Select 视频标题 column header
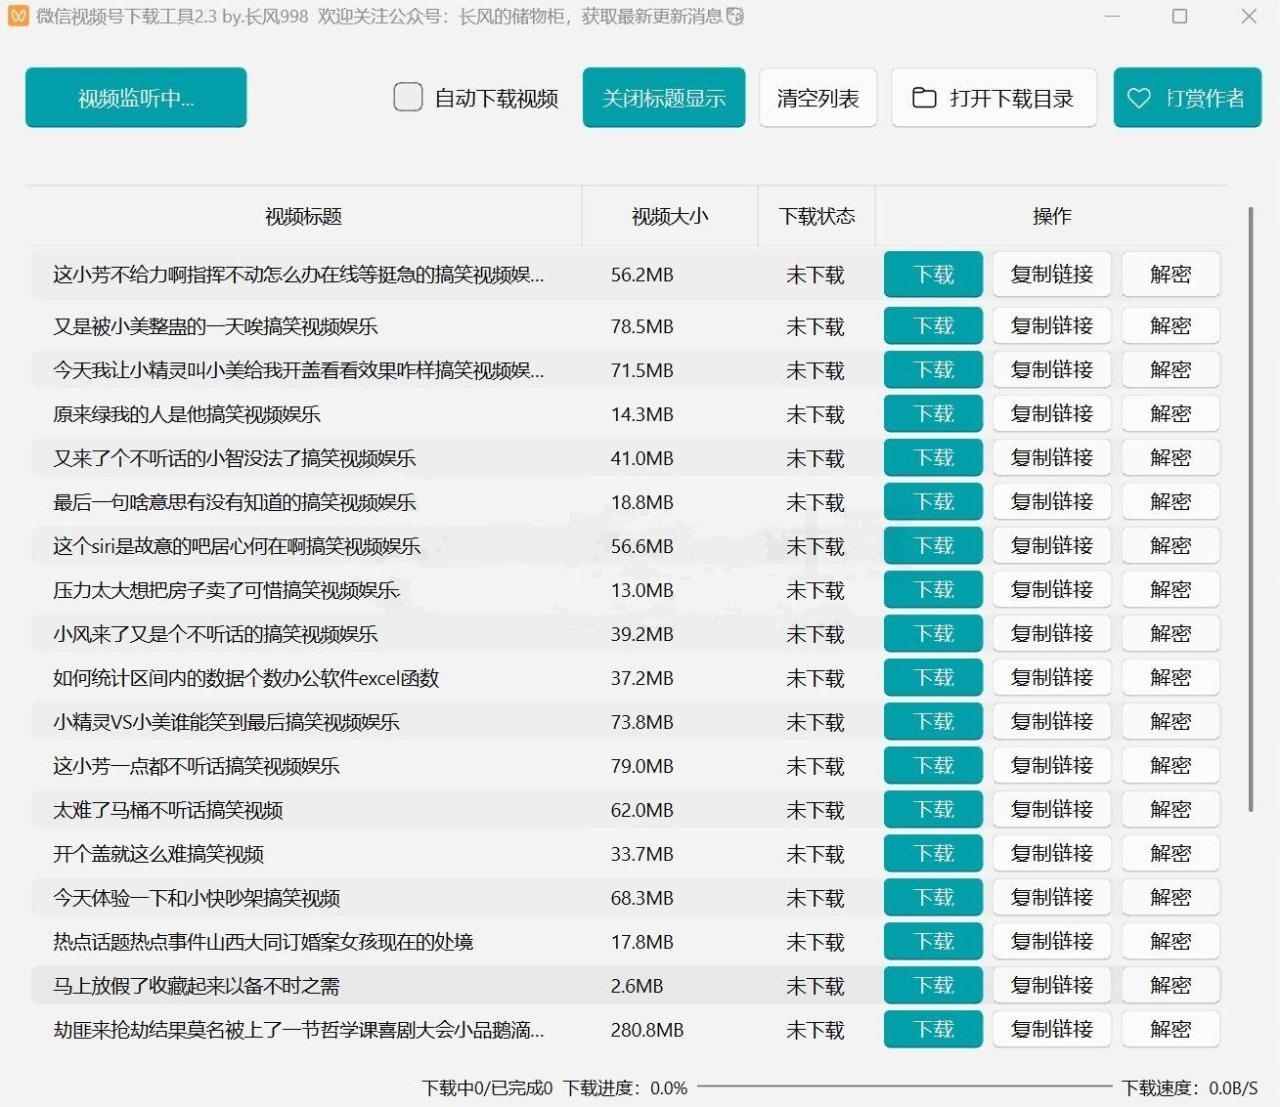 (303, 216)
